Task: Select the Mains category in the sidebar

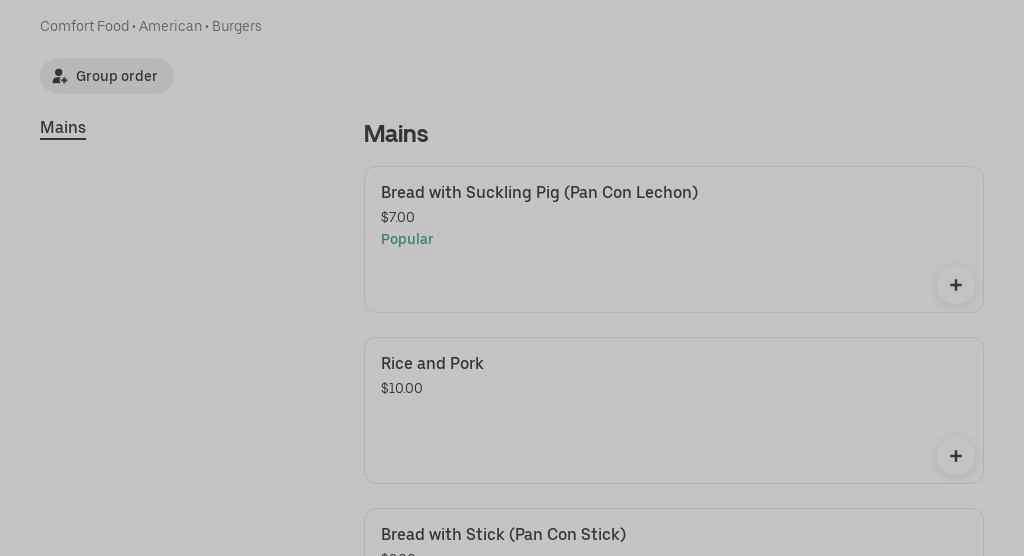Action: pos(63,127)
